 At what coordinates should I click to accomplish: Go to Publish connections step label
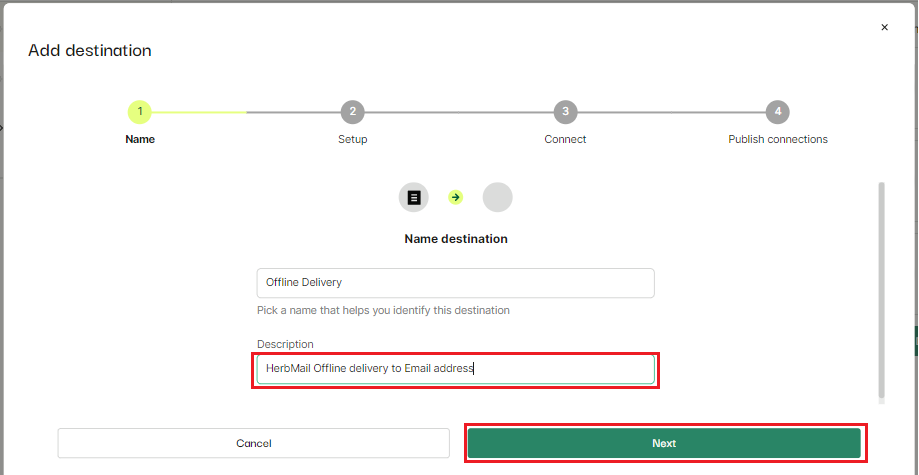[x=778, y=140]
